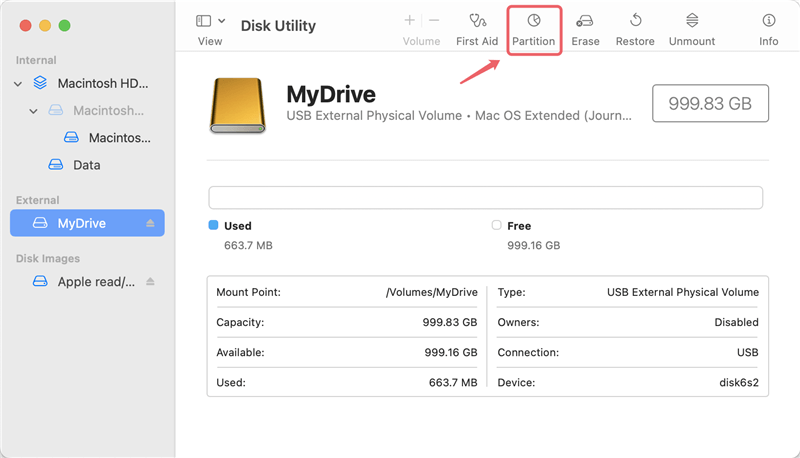This screenshot has width=800, height=458.
Task: Click the Capacity 999.83 GB table value
Action: pos(449,322)
